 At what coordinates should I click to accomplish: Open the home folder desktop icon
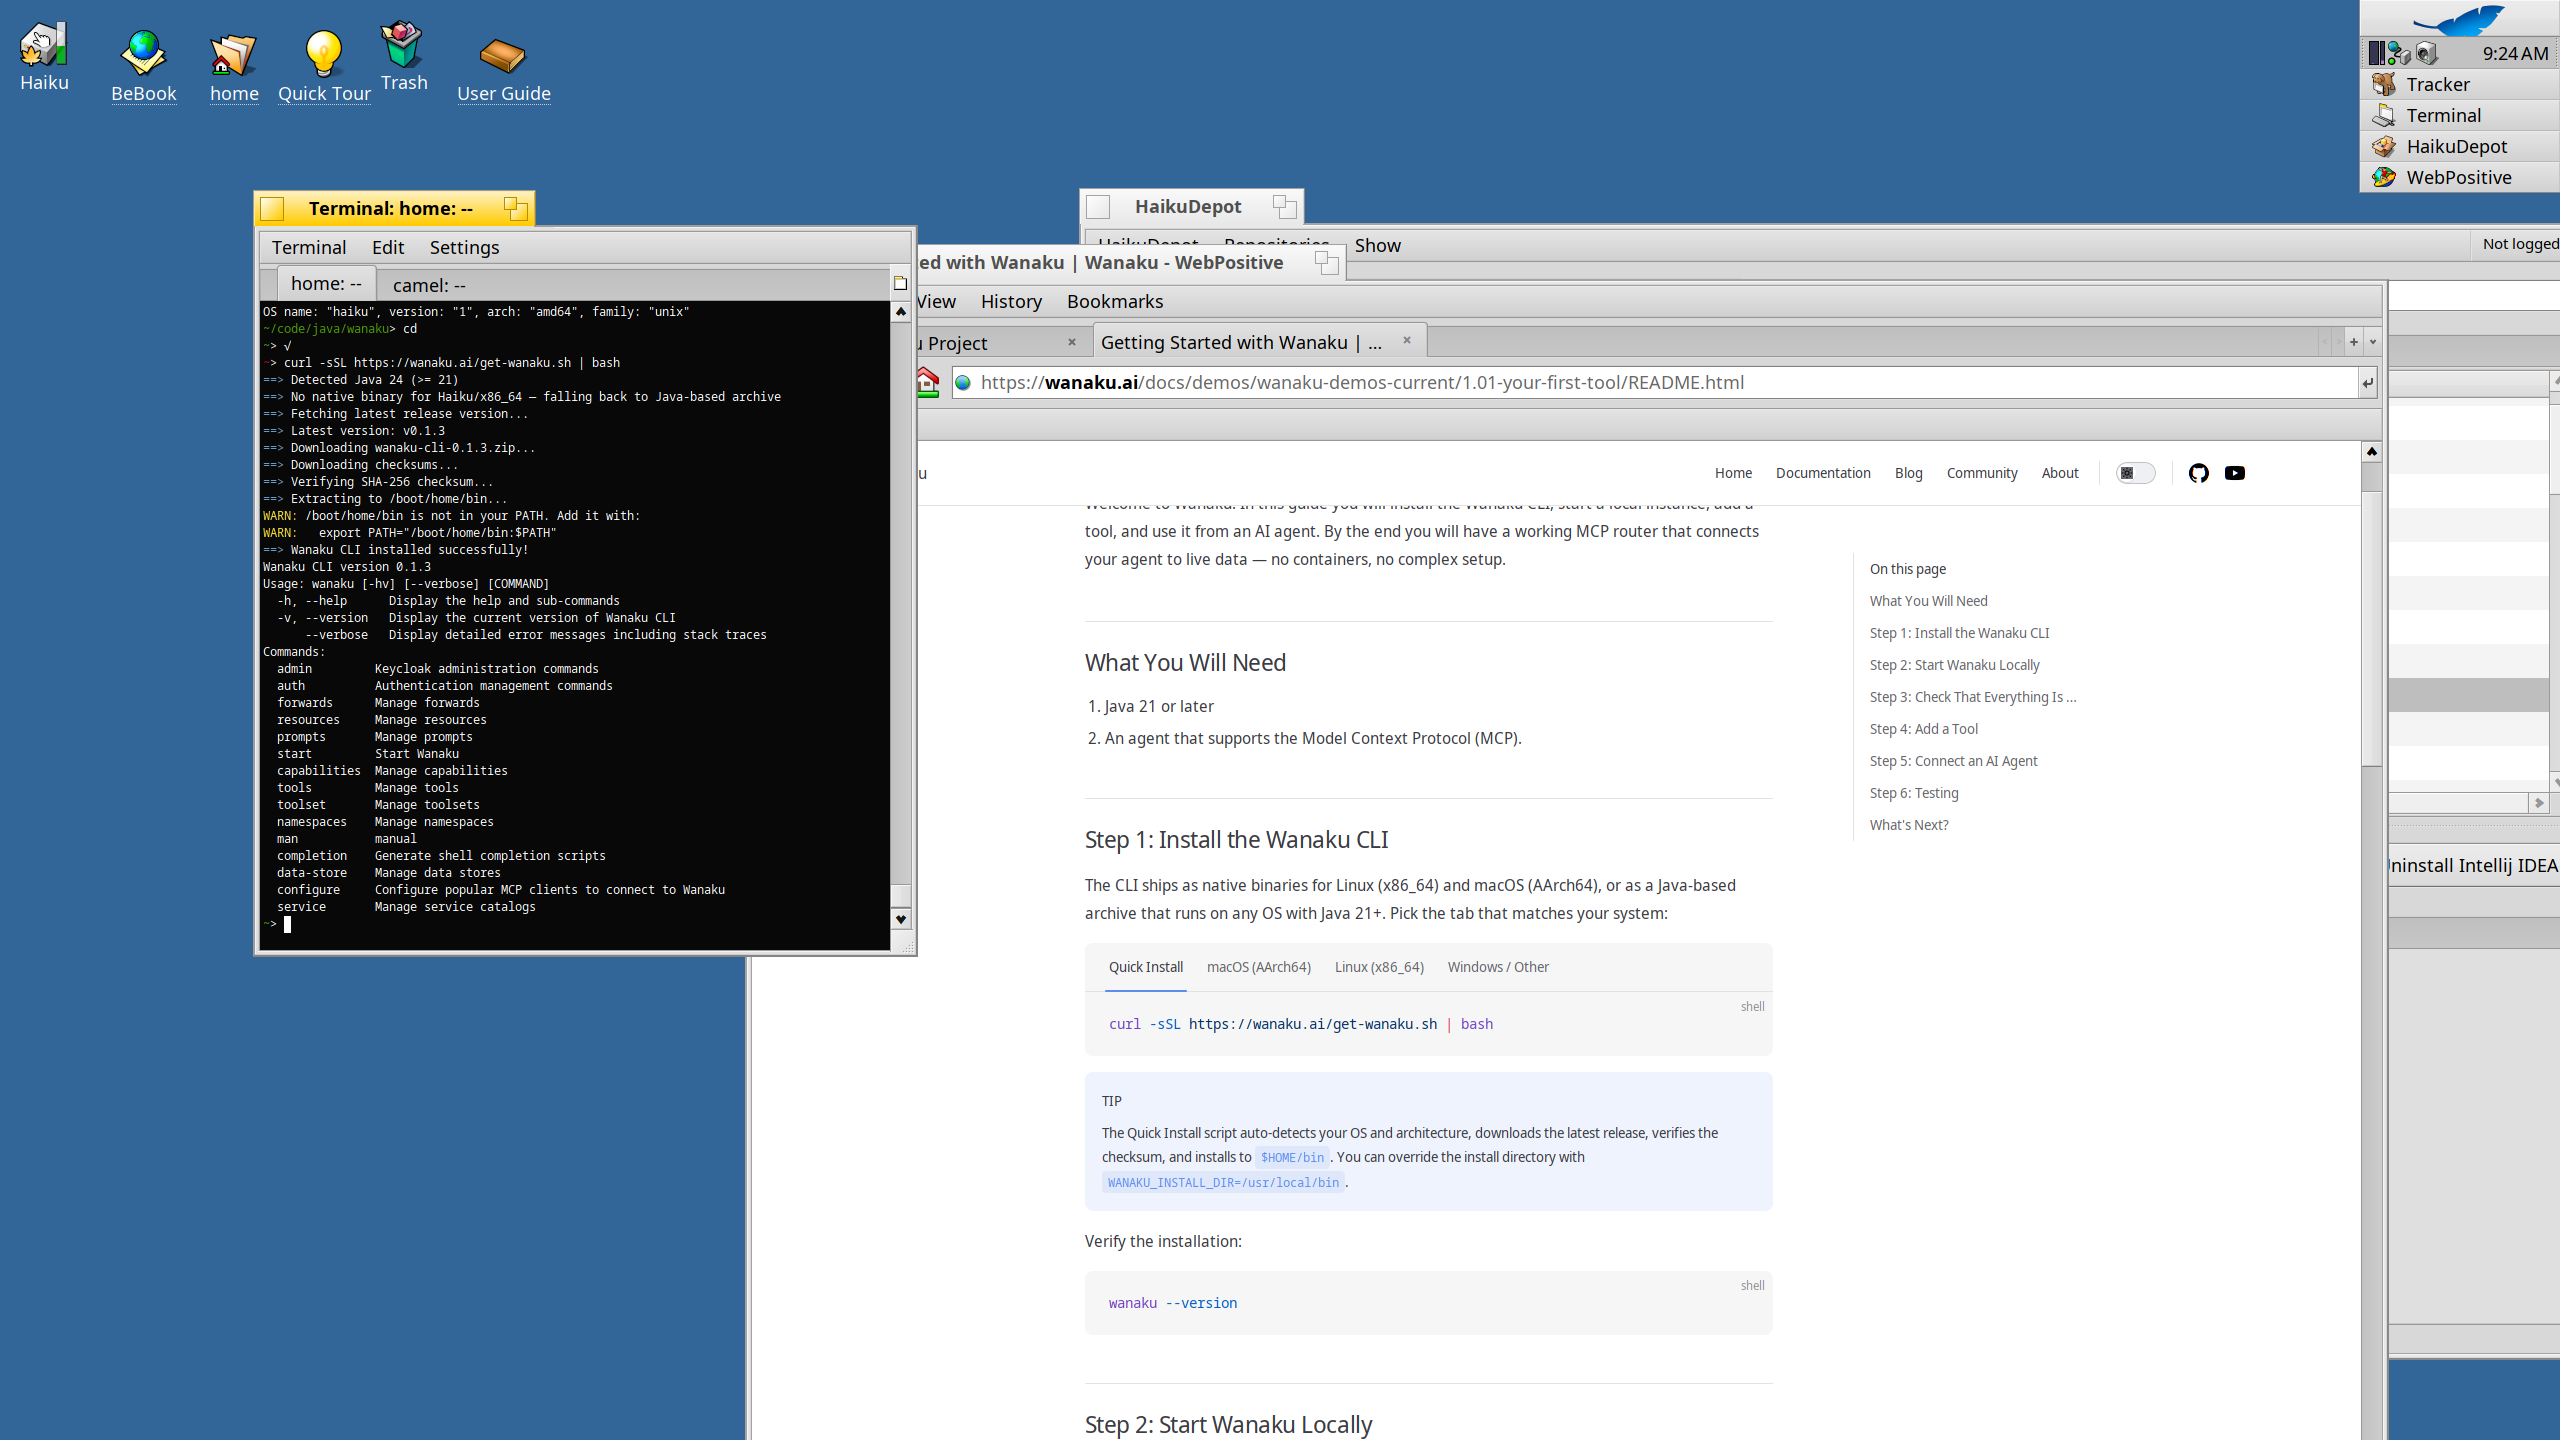click(234, 66)
